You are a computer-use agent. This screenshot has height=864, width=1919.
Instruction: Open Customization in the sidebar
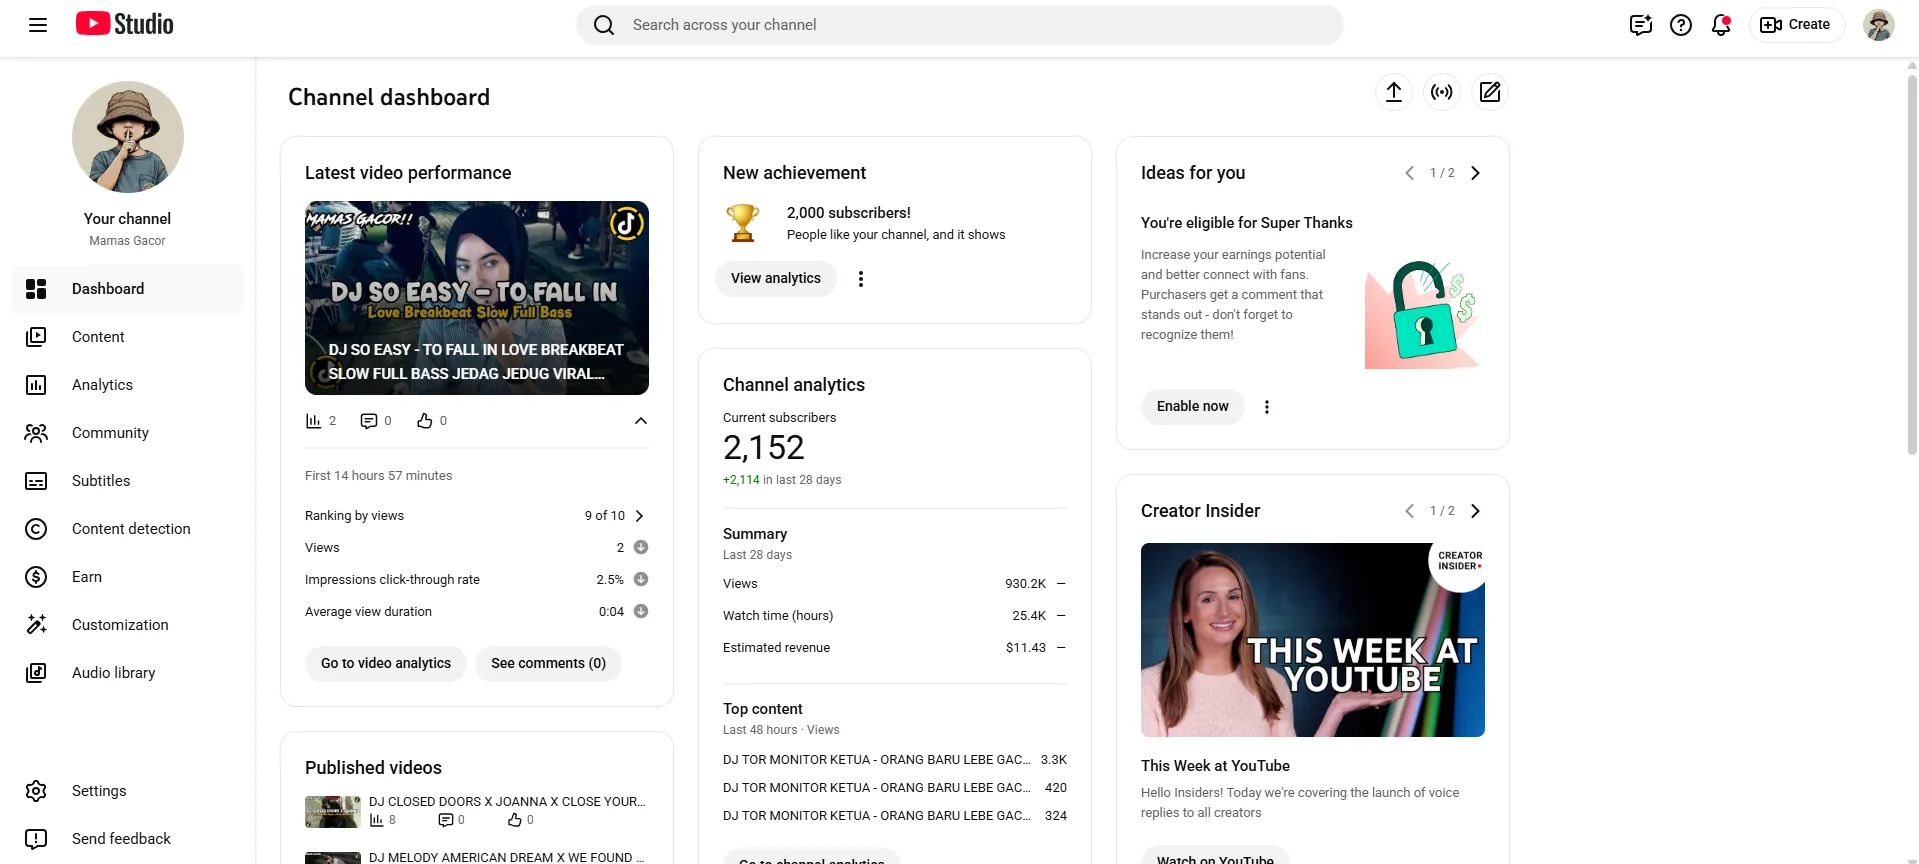click(x=128, y=625)
